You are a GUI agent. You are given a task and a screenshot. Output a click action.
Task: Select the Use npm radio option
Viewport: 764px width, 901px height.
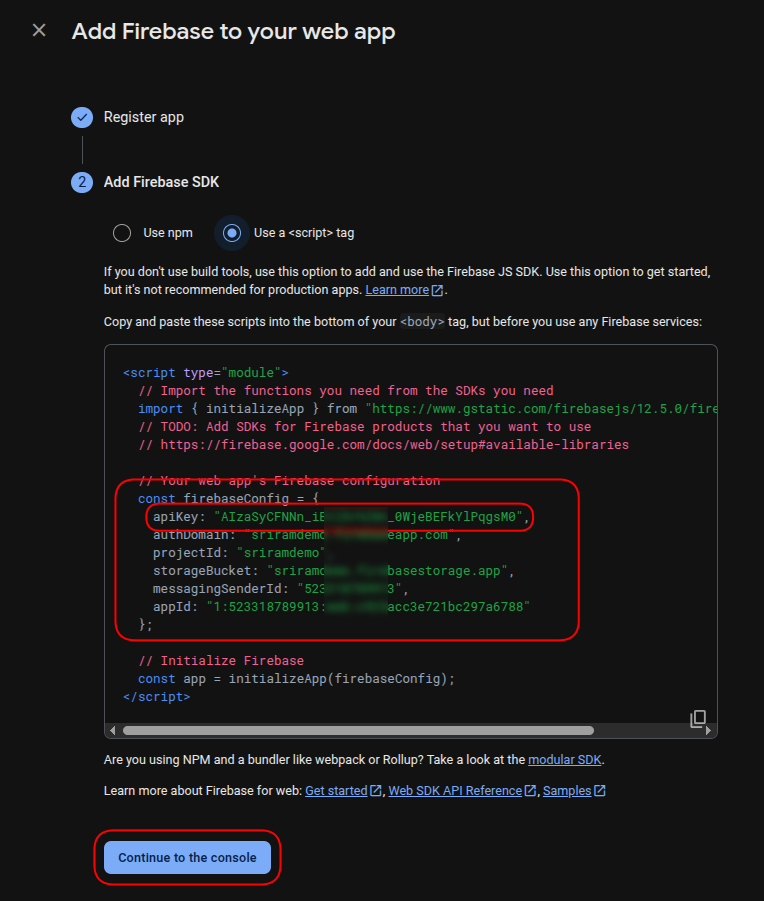point(122,233)
